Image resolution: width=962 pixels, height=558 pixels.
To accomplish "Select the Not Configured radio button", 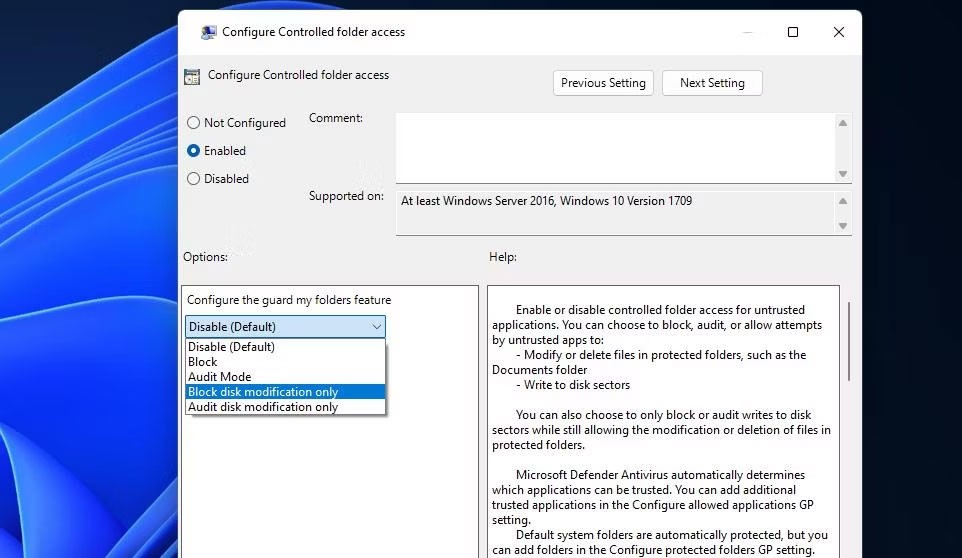I will click(x=194, y=123).
